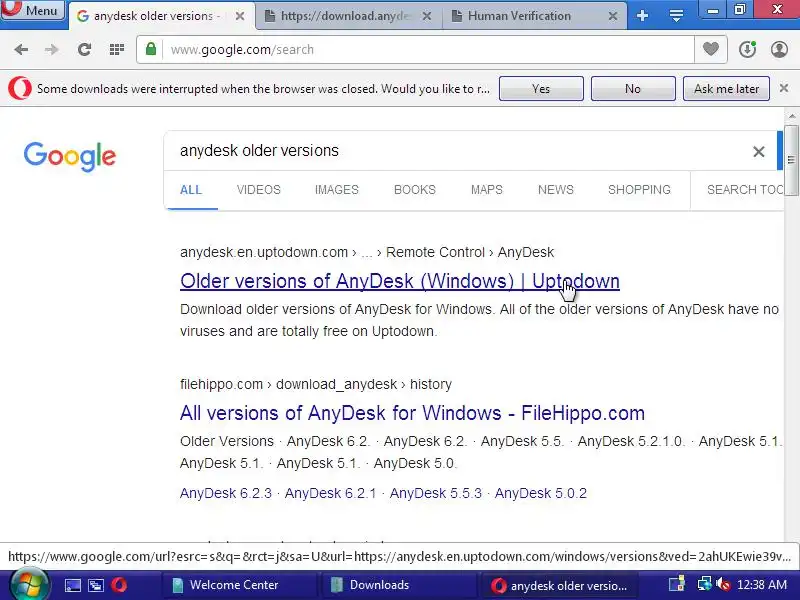Click the scrollbar up arrow

pos(791,116)
